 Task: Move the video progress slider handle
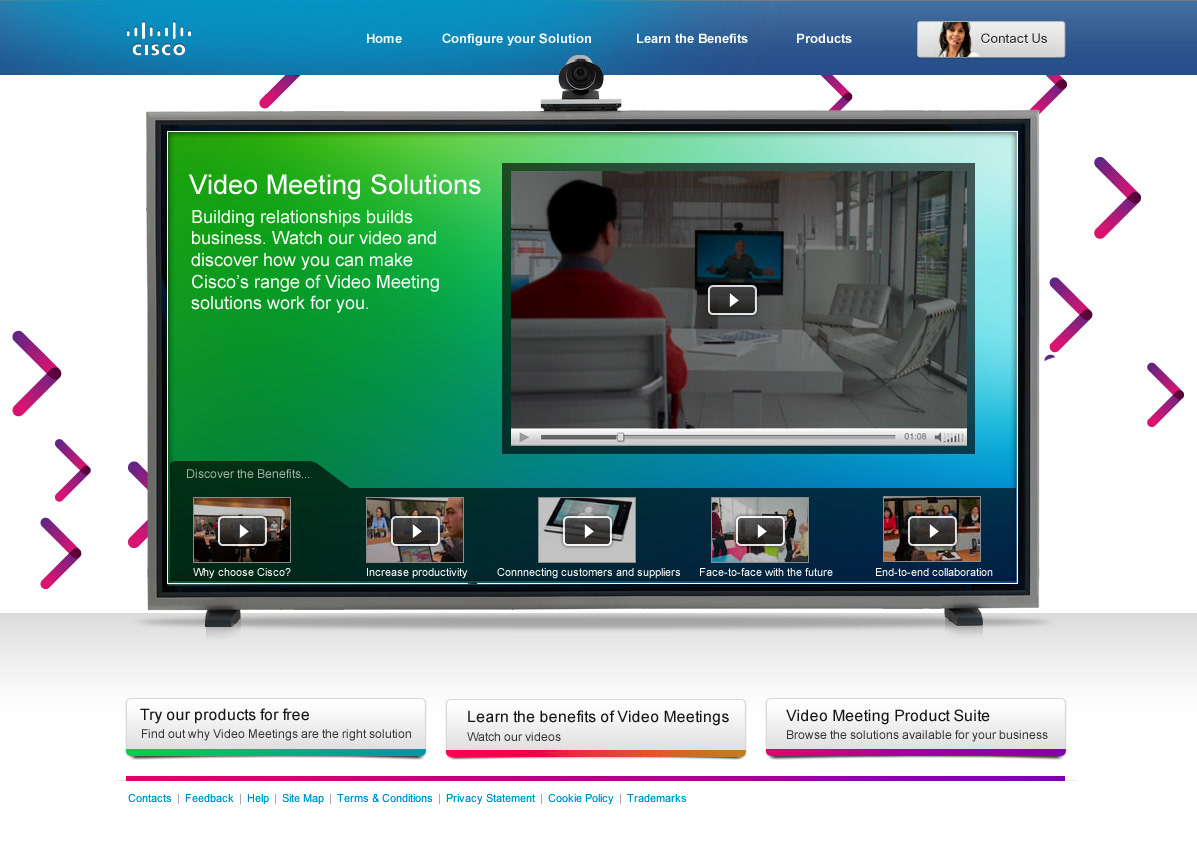(621, 437)
